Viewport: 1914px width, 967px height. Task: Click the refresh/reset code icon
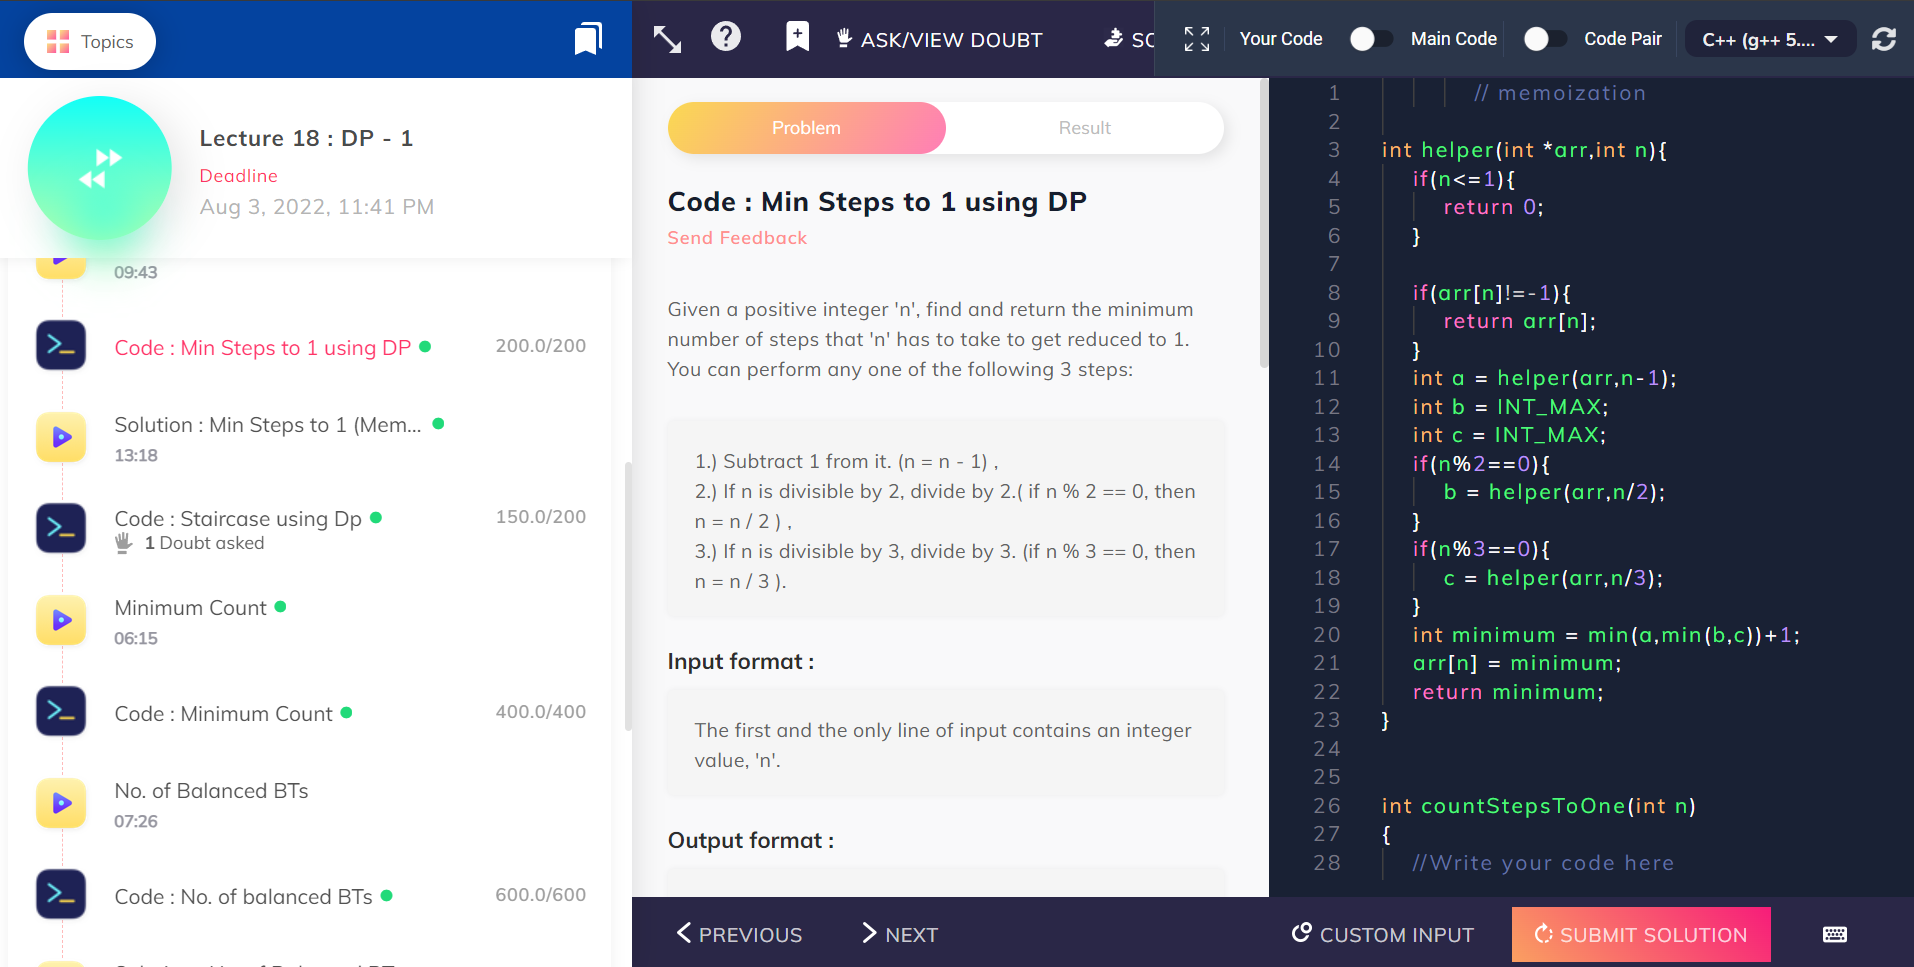1884,39
